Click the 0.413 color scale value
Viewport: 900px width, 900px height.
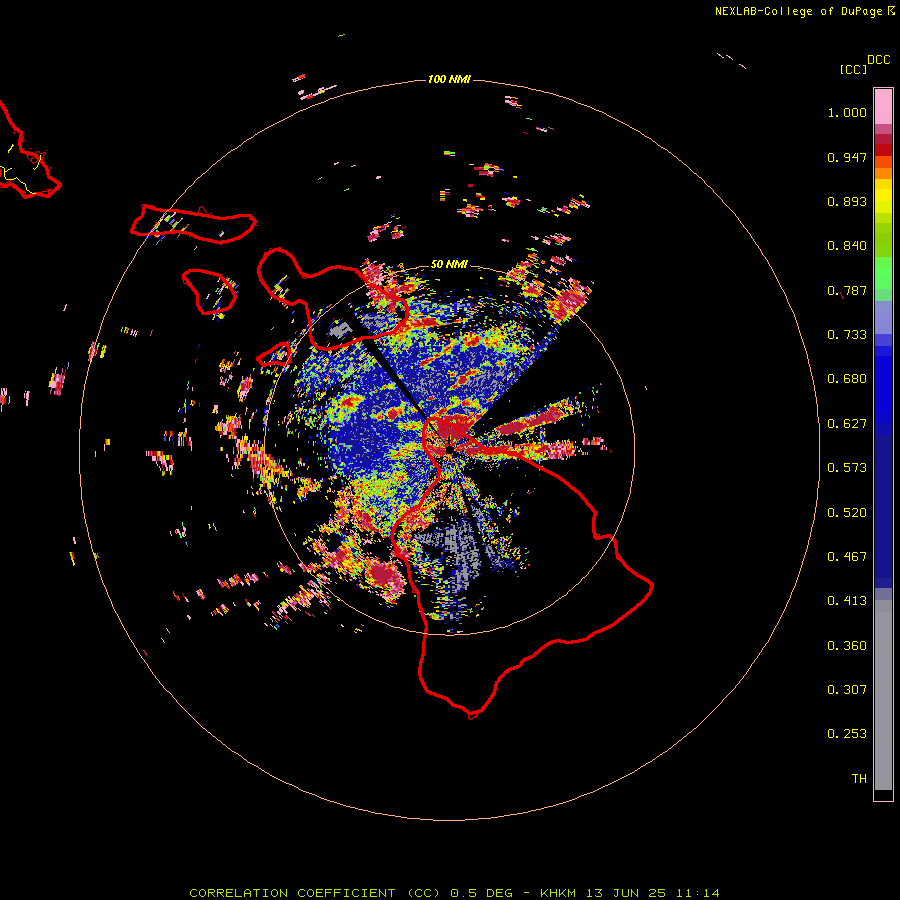pyautogui.click(x=847, y=601)
